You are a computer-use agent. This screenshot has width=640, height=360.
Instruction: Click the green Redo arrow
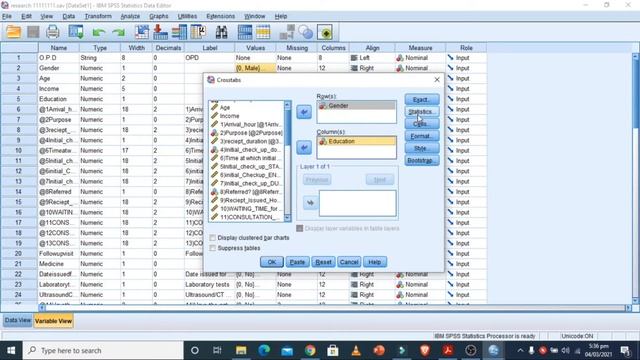pyautogui.click(x=119, y=32)
